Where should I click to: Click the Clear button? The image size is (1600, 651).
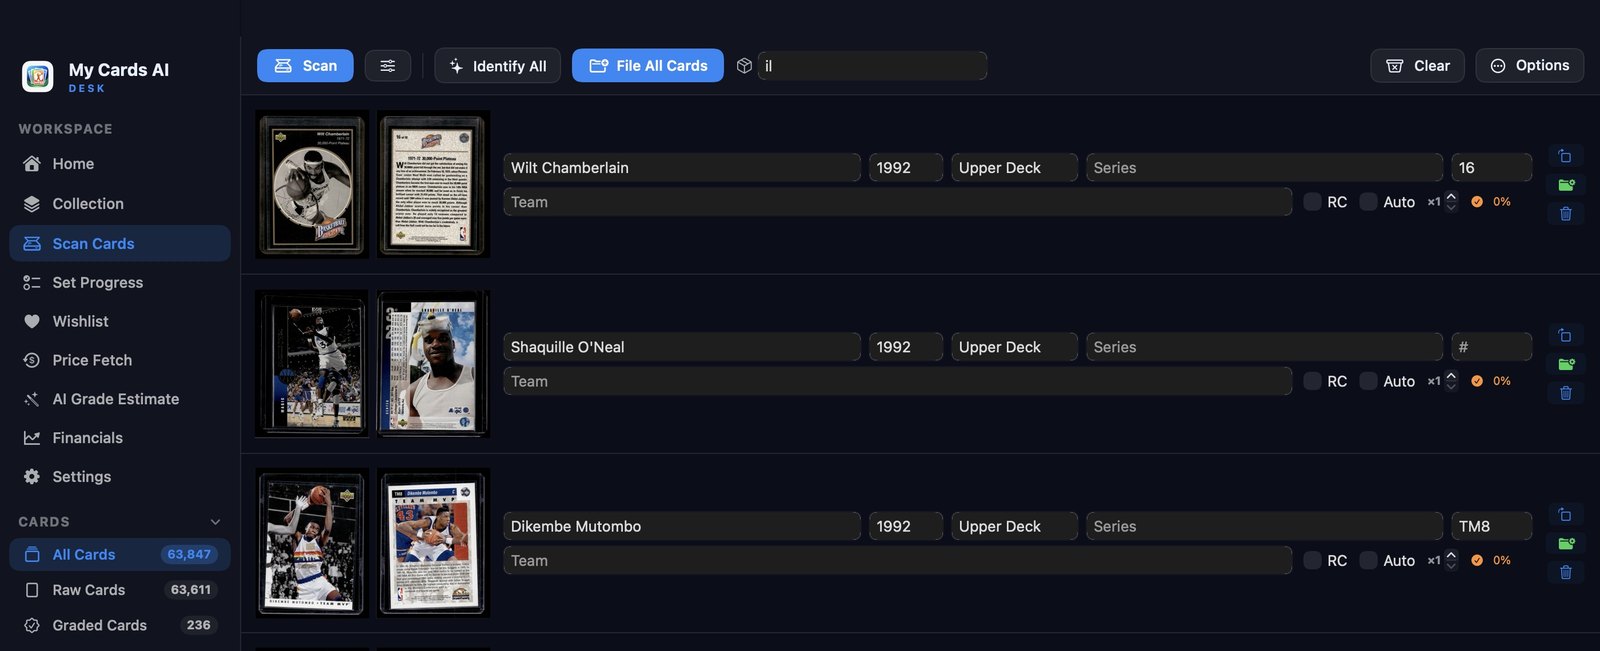[x=1417, y=66]
